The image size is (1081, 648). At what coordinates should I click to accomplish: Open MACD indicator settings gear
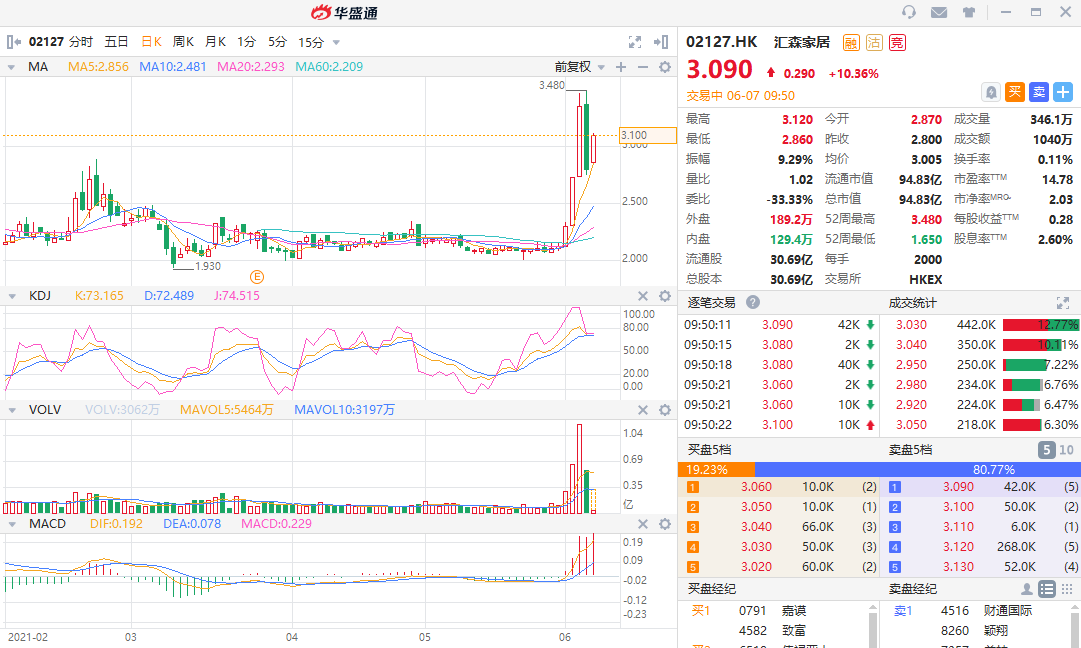[665, 524]
